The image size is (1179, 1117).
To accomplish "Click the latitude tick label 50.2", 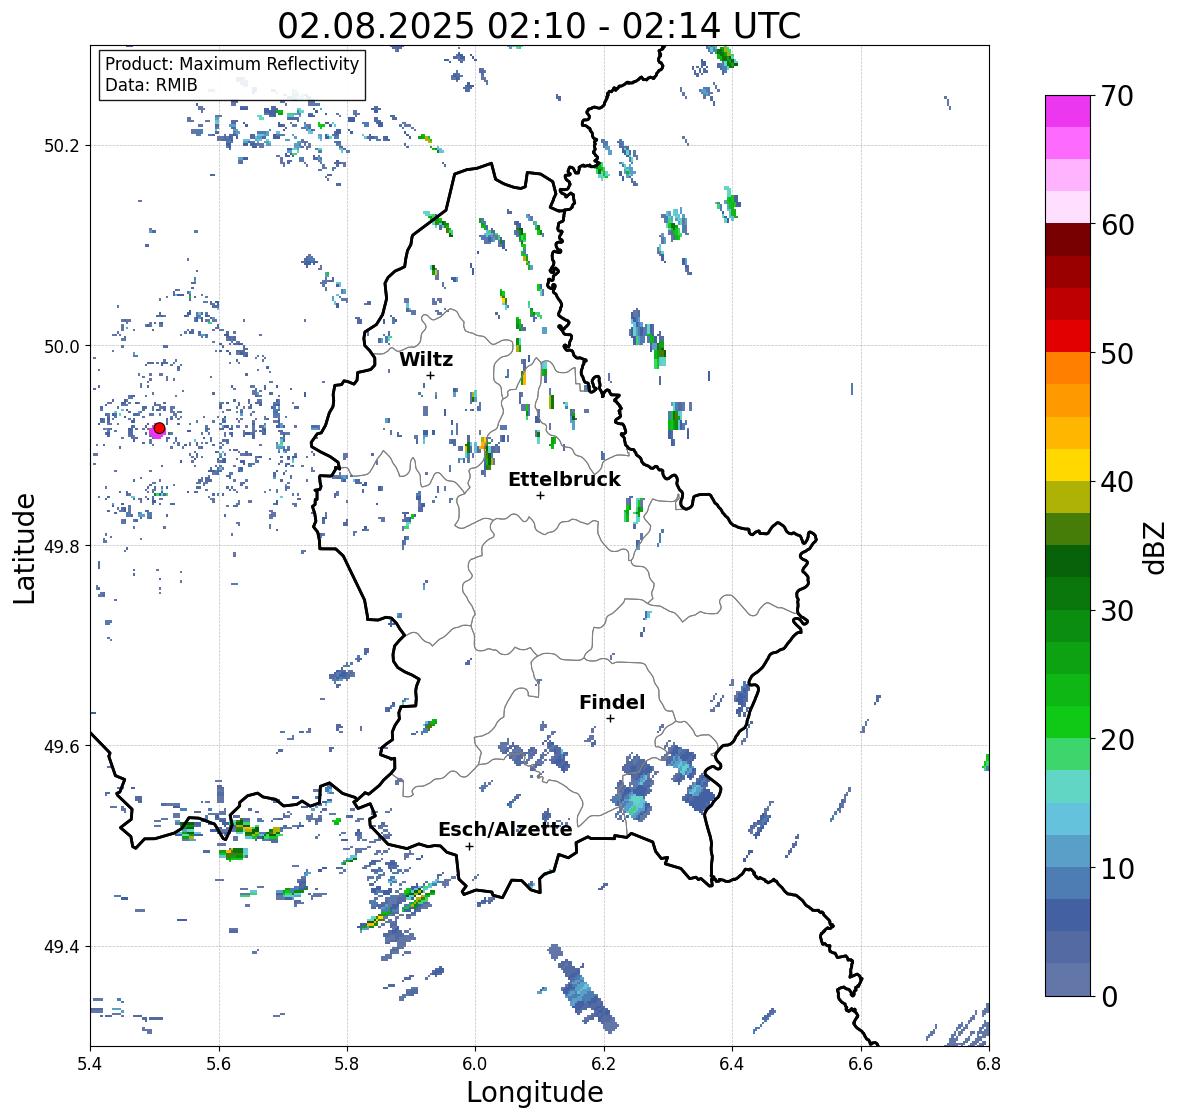I will pyautogui.click(x=62, y=146).
